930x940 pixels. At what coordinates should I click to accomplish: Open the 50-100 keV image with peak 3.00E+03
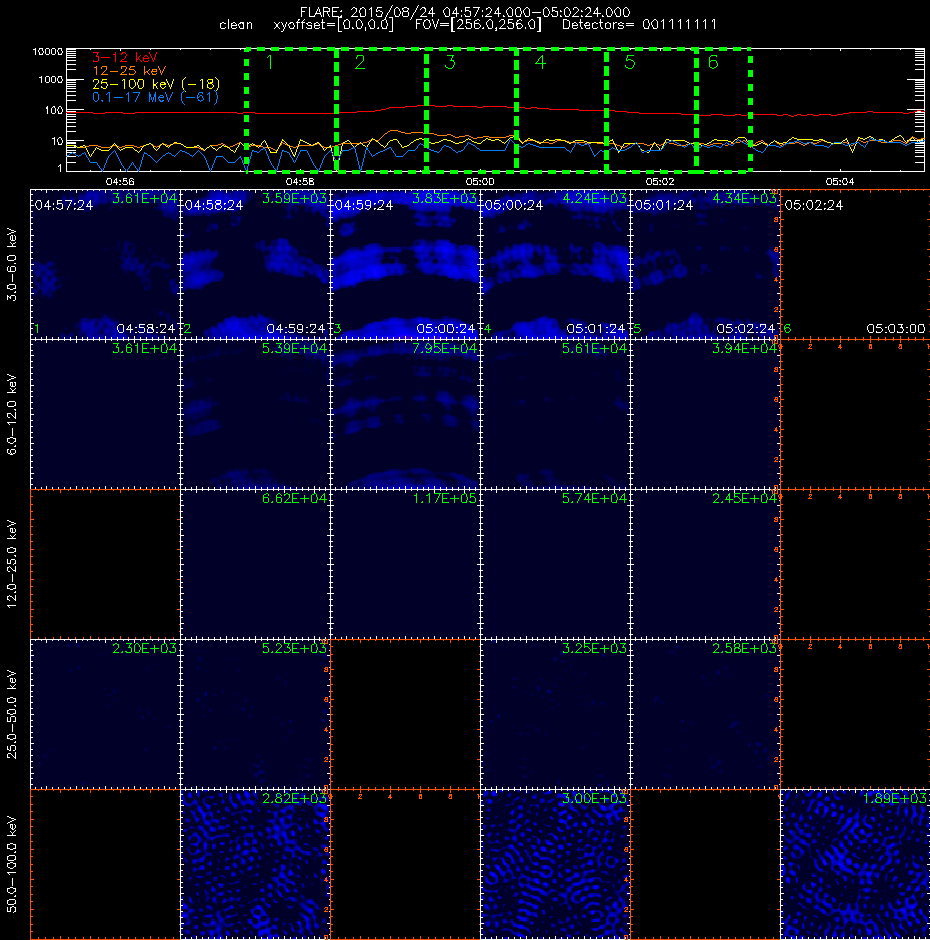point(555,864)
